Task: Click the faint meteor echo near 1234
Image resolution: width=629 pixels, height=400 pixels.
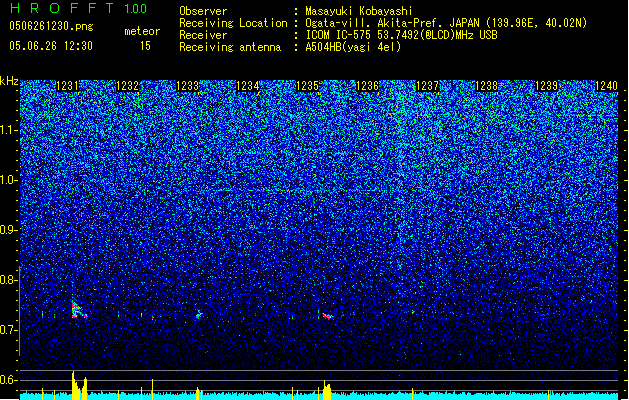Action: [x=199, y=314]
